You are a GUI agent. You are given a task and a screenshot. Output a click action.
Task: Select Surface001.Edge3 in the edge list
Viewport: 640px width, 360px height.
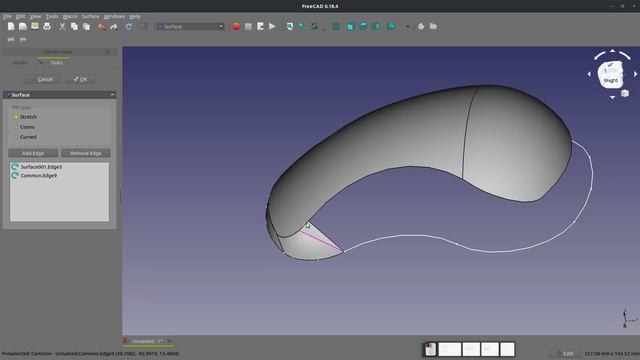59,167
